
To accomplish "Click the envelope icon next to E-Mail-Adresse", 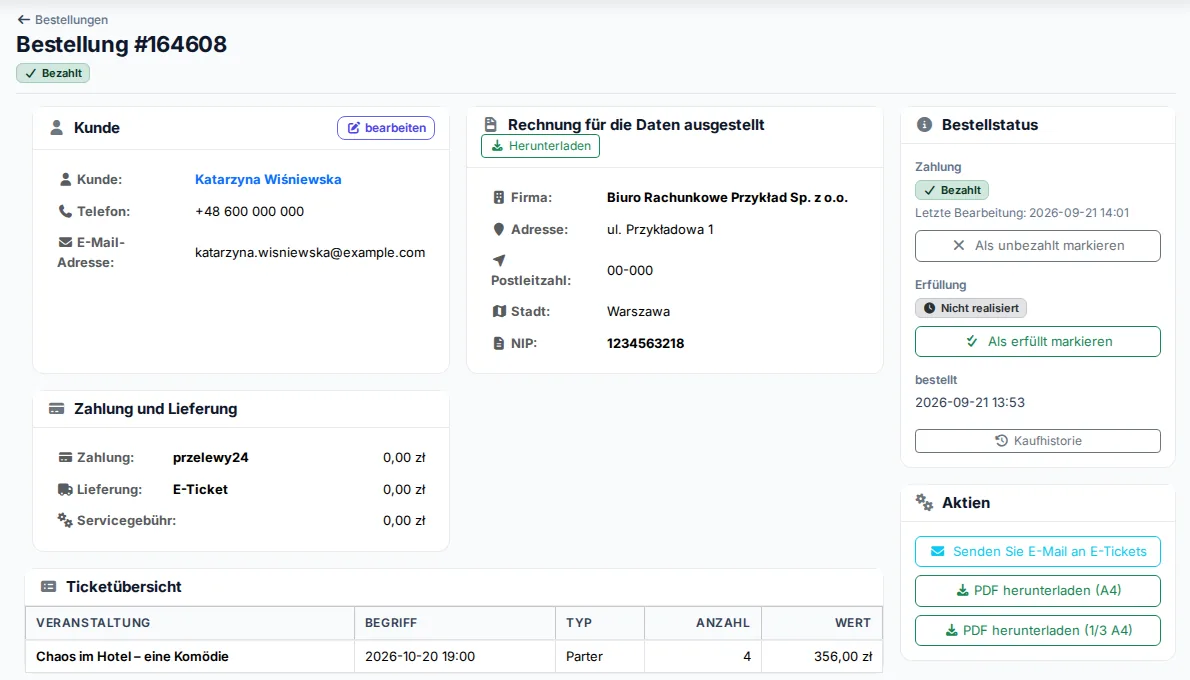I will (x=65, y=242).
